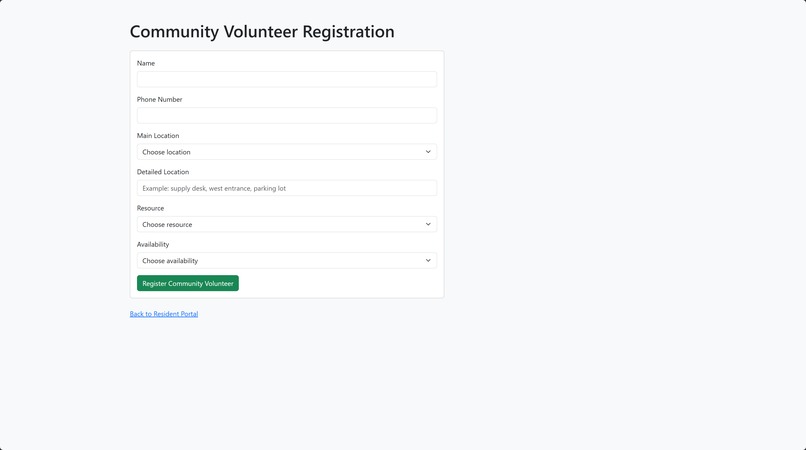Select the 'Choose availability' placeholder text
Viewport: 806px width, 450px height.
coord(170,261)
